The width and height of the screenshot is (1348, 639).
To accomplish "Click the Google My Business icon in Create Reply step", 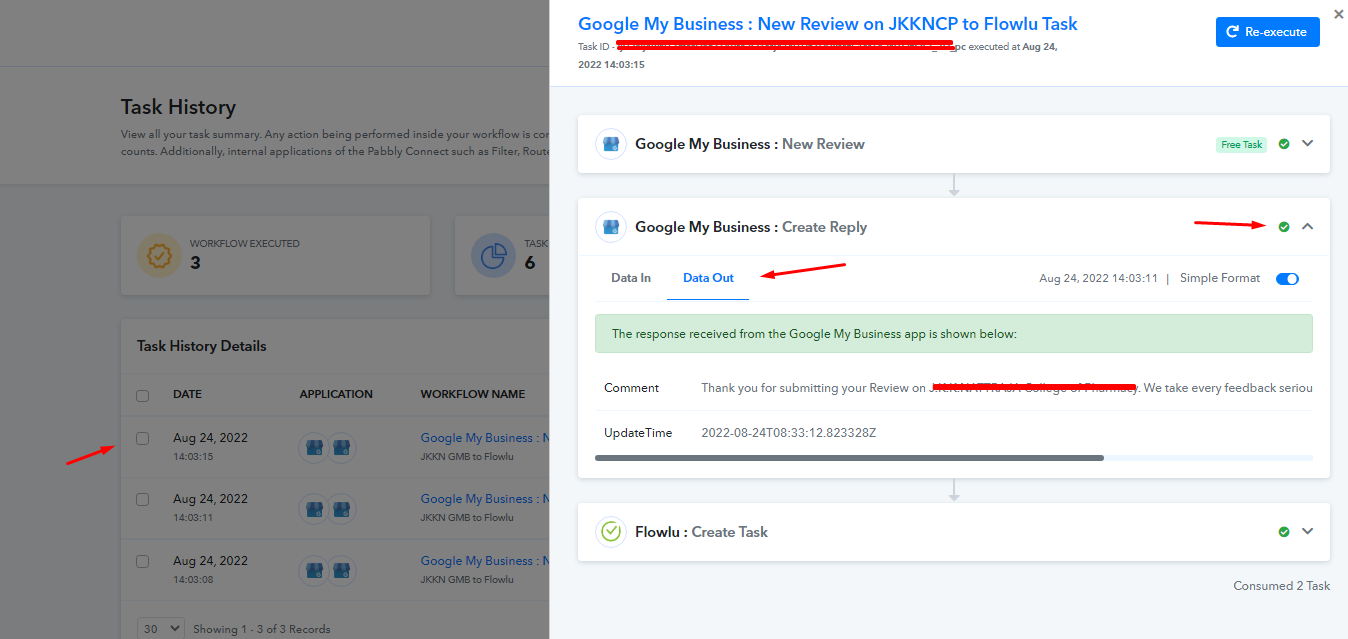I will tap(611, 227).
